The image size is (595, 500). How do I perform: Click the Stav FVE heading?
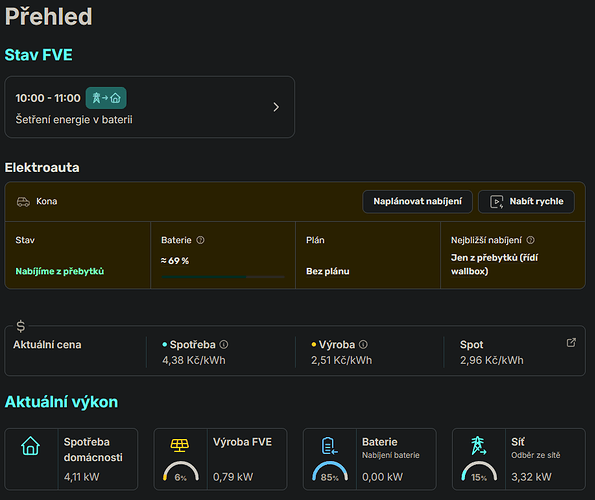click(38, 55)
